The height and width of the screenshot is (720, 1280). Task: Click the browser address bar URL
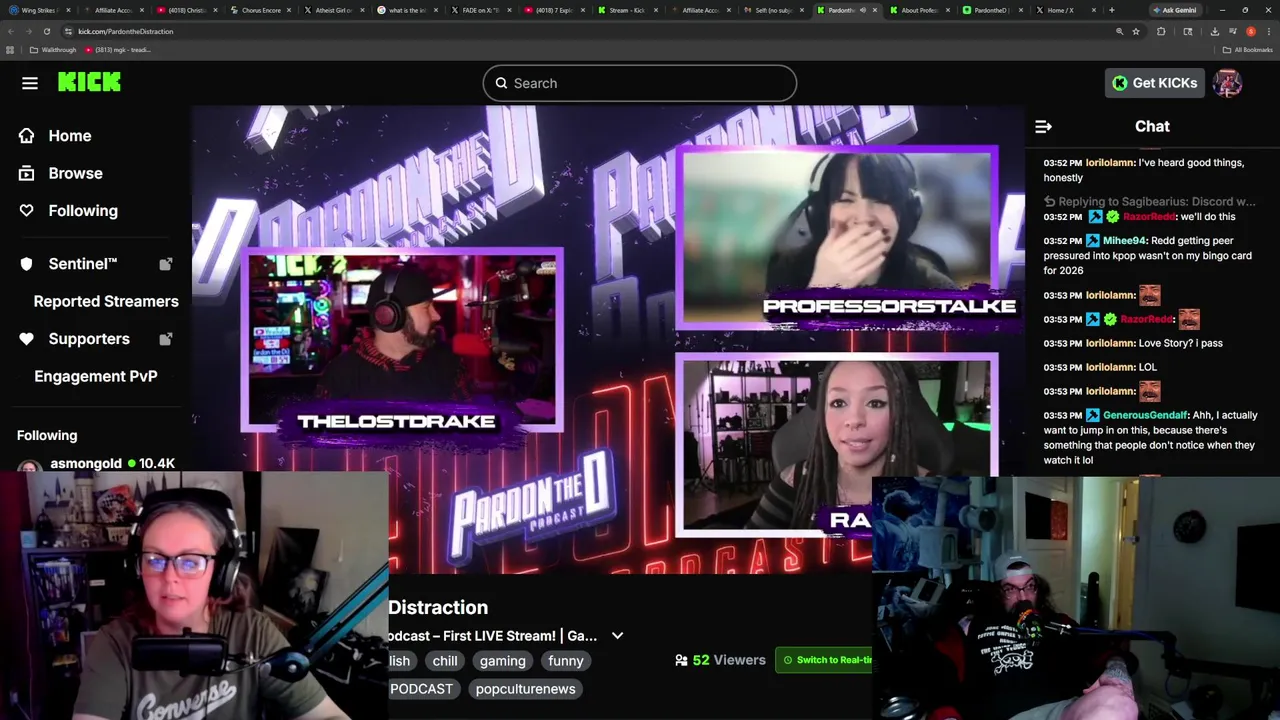click(x=126, y=31)
